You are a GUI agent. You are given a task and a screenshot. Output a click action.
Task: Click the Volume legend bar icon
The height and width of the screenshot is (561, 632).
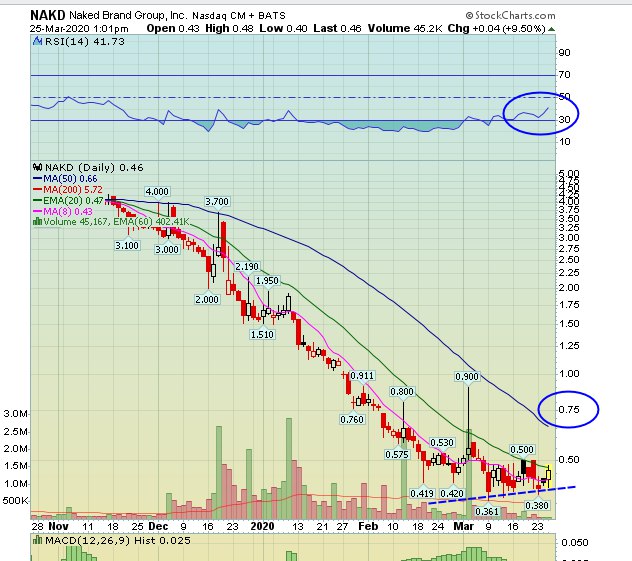coord(37,221)
